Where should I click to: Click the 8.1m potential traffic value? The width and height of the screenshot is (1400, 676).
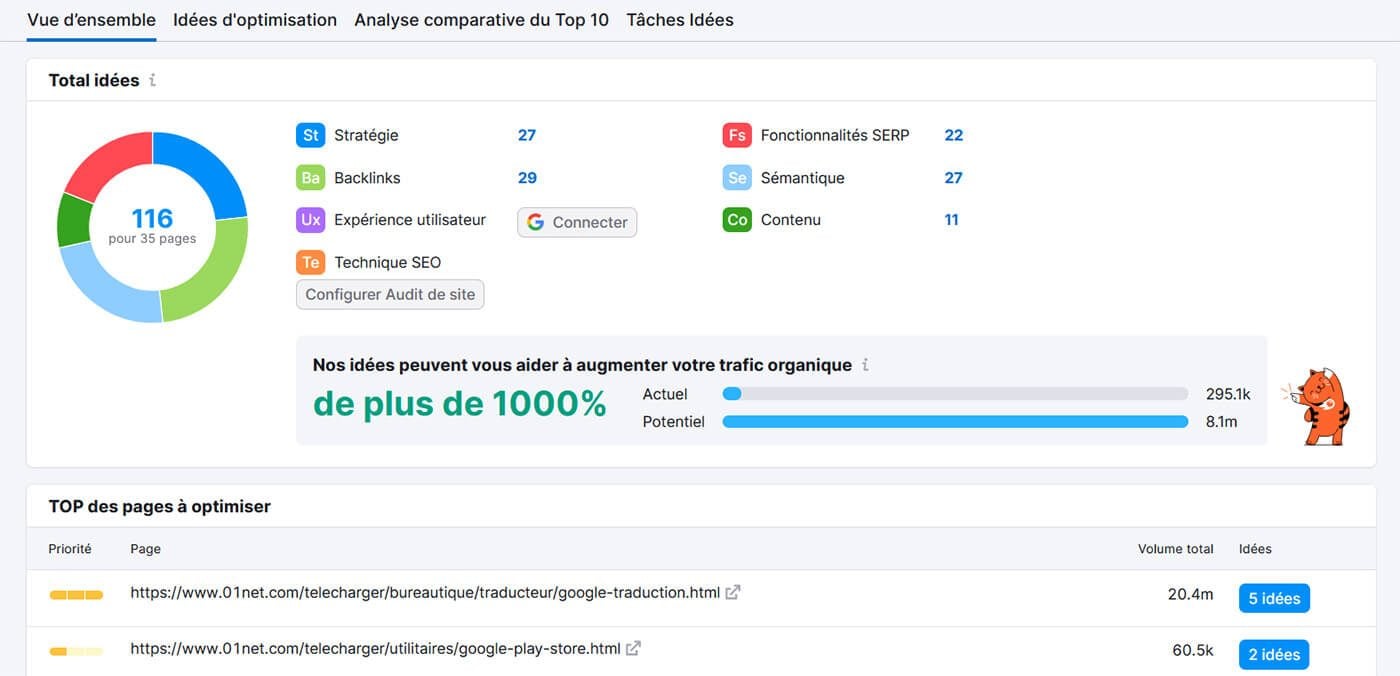(x=1221, y=422)
